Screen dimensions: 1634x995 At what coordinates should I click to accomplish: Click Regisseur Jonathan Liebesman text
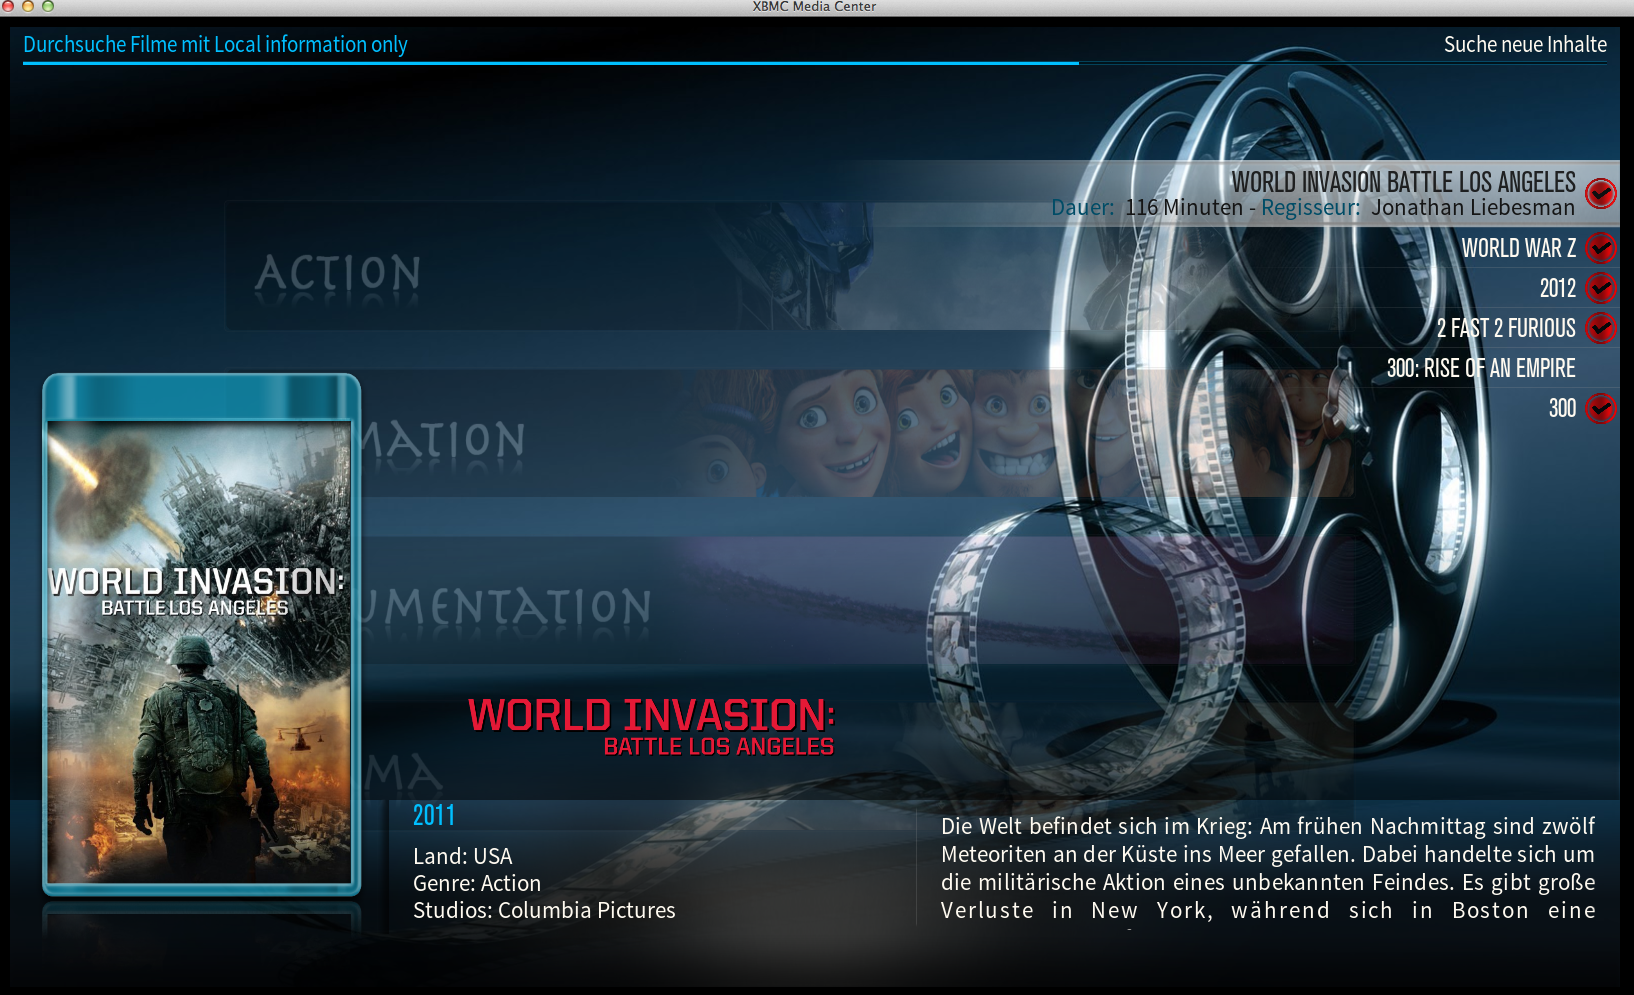pos(1418,207)
